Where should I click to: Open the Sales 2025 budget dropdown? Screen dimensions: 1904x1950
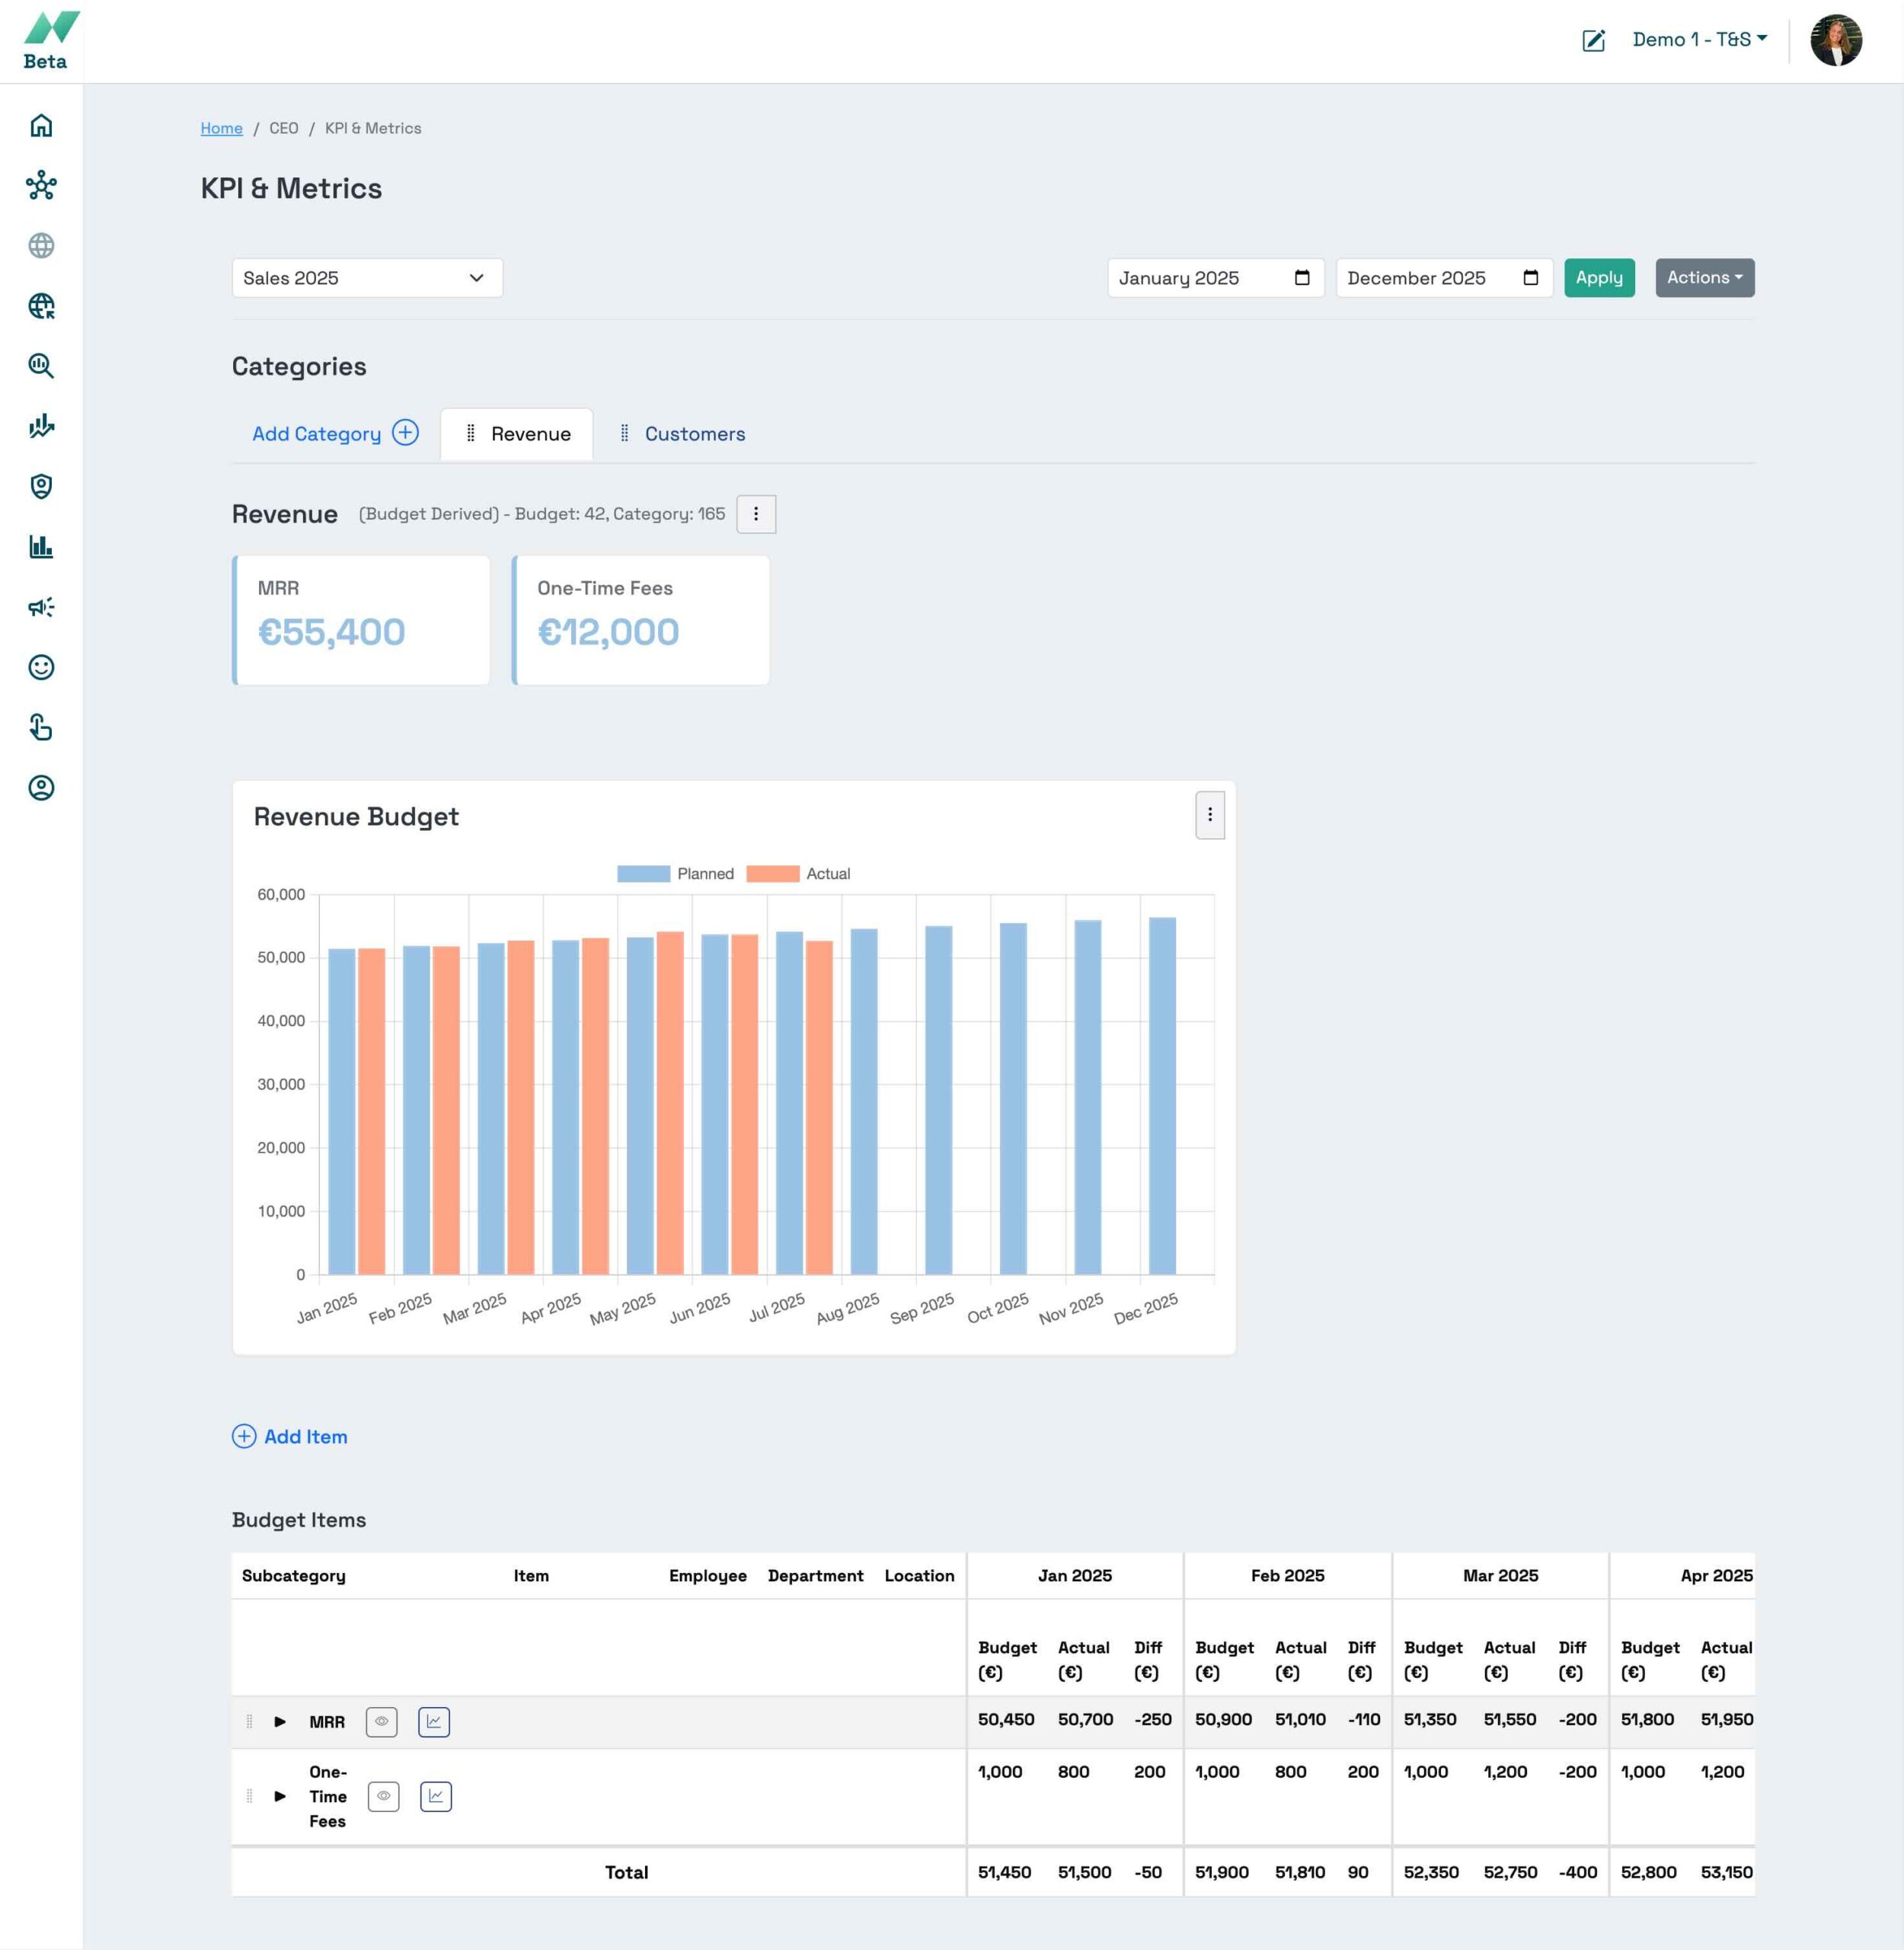tap(366, 278)
